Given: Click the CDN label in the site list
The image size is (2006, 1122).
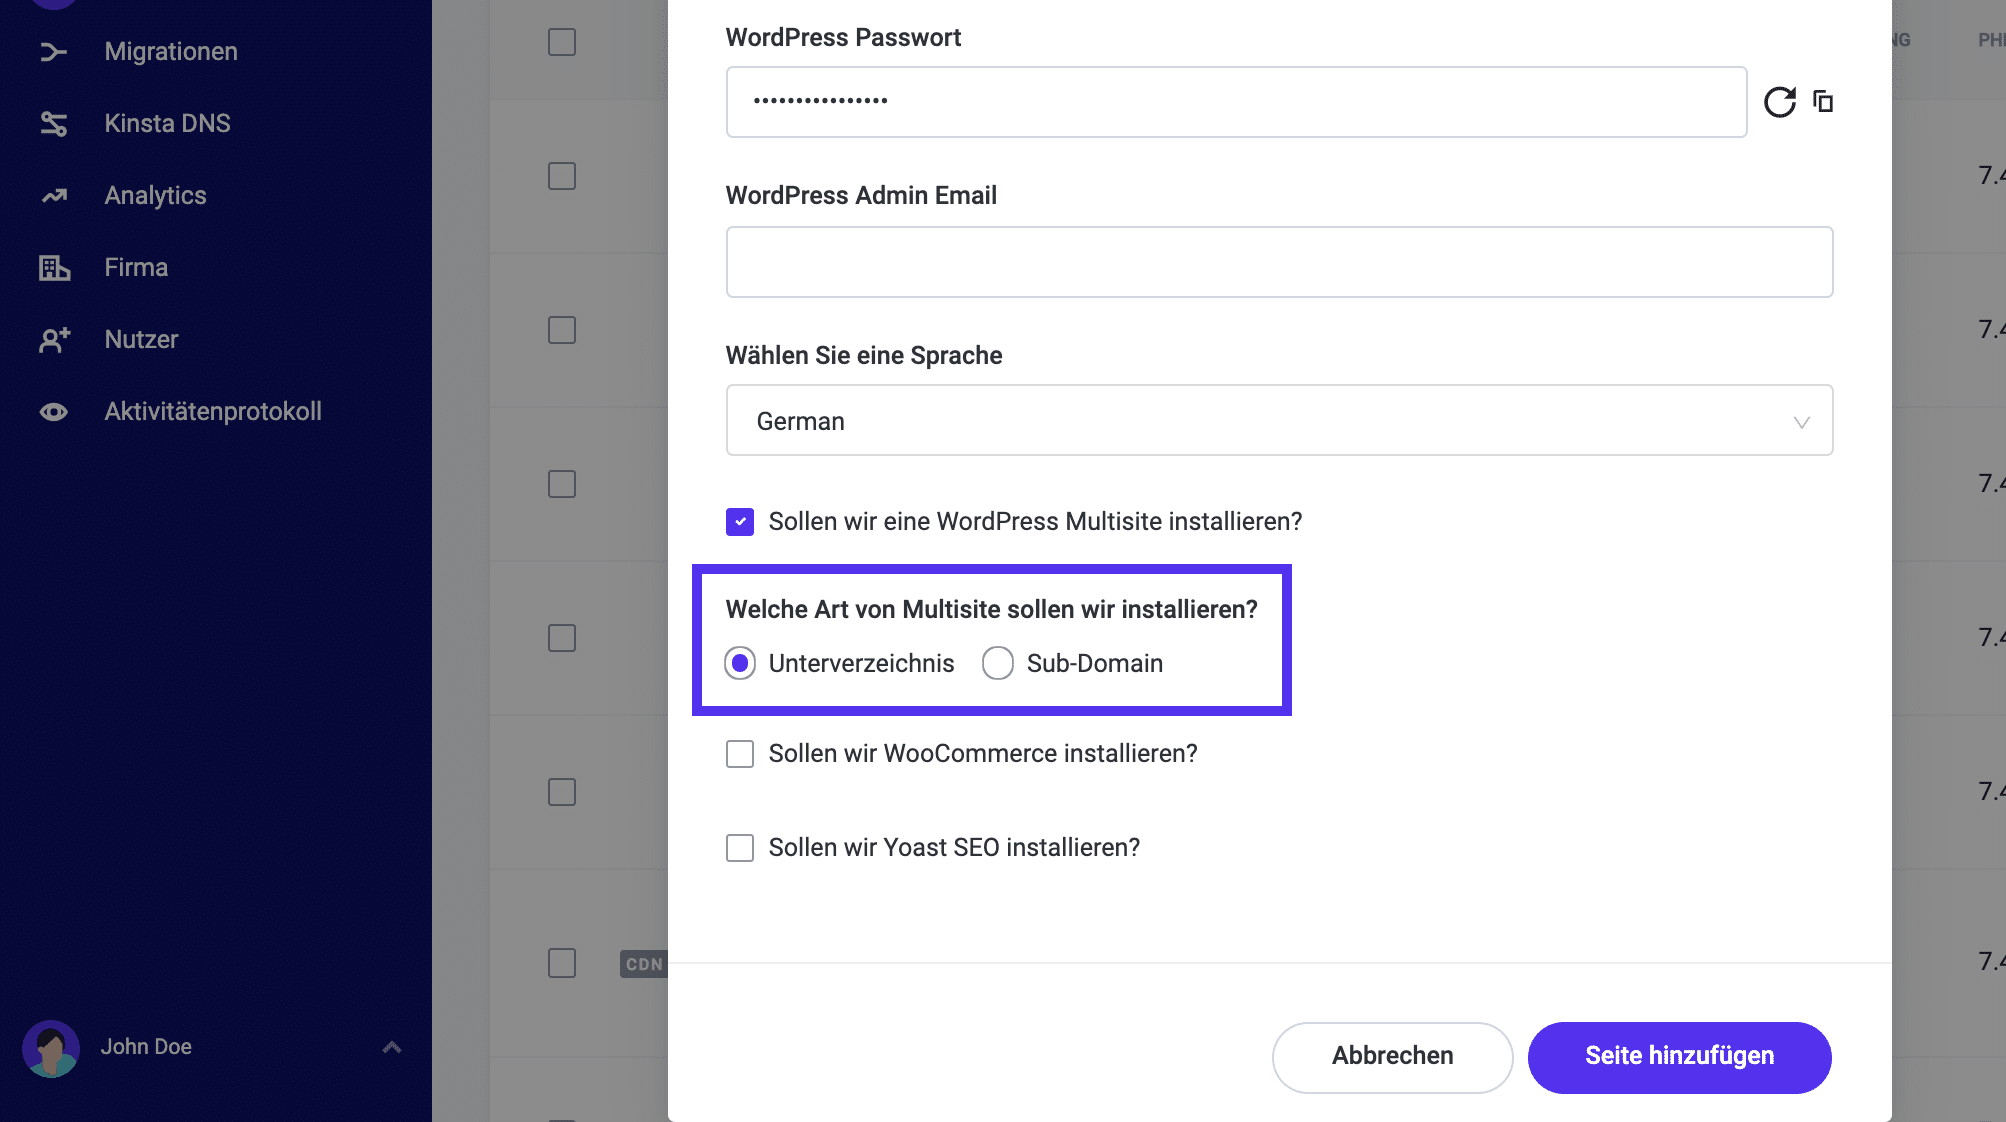Looking at the screenshot, I should pyautogui.click(x=644, y=964).
